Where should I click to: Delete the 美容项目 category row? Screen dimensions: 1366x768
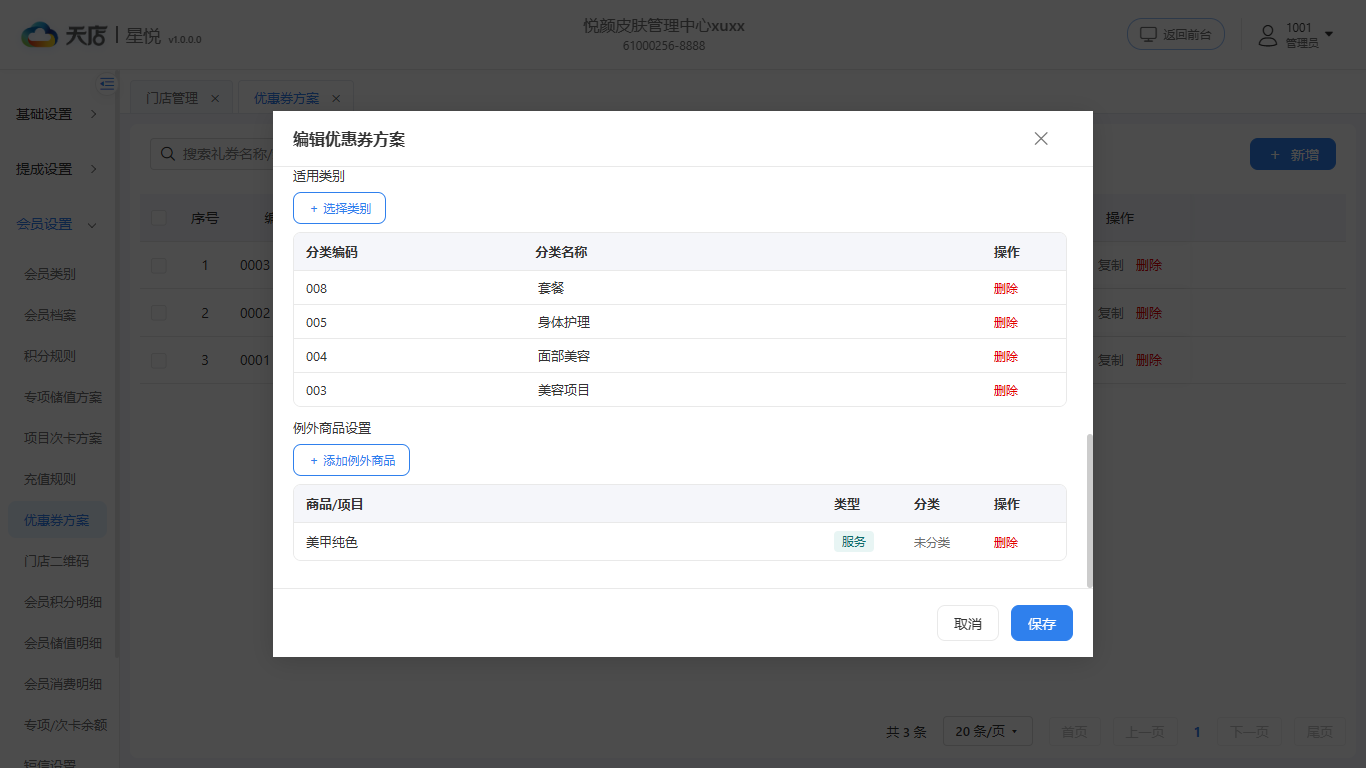[1006, 390]
